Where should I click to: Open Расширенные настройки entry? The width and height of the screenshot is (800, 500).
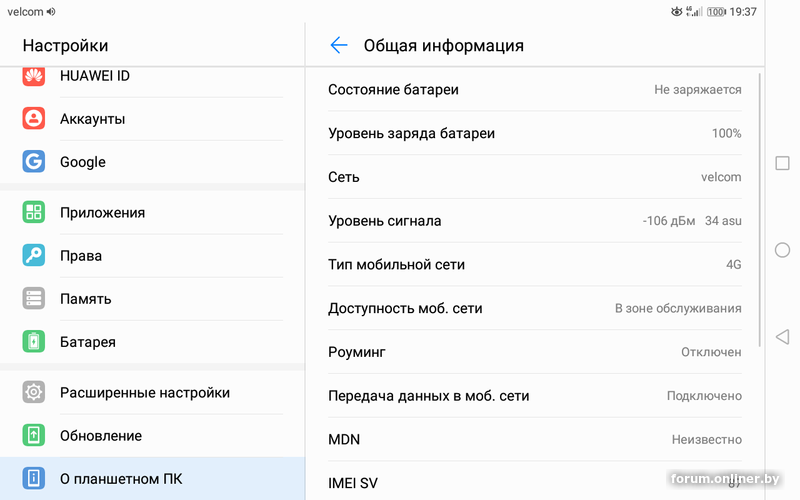(x=153, y=392)
